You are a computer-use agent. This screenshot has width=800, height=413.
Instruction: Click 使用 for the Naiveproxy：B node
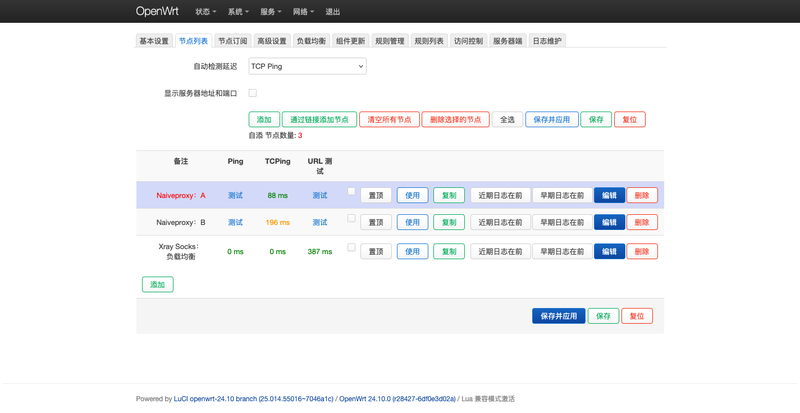(412, 223)
